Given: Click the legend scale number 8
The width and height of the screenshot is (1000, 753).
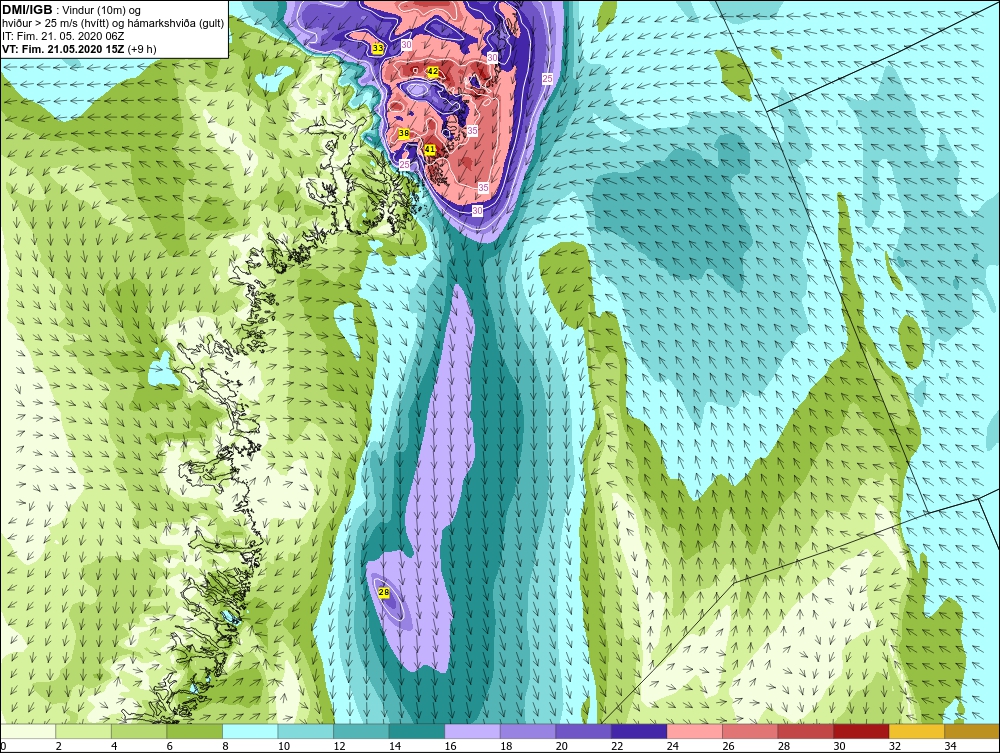Looking at the screenshot, I should click(226, 746).
